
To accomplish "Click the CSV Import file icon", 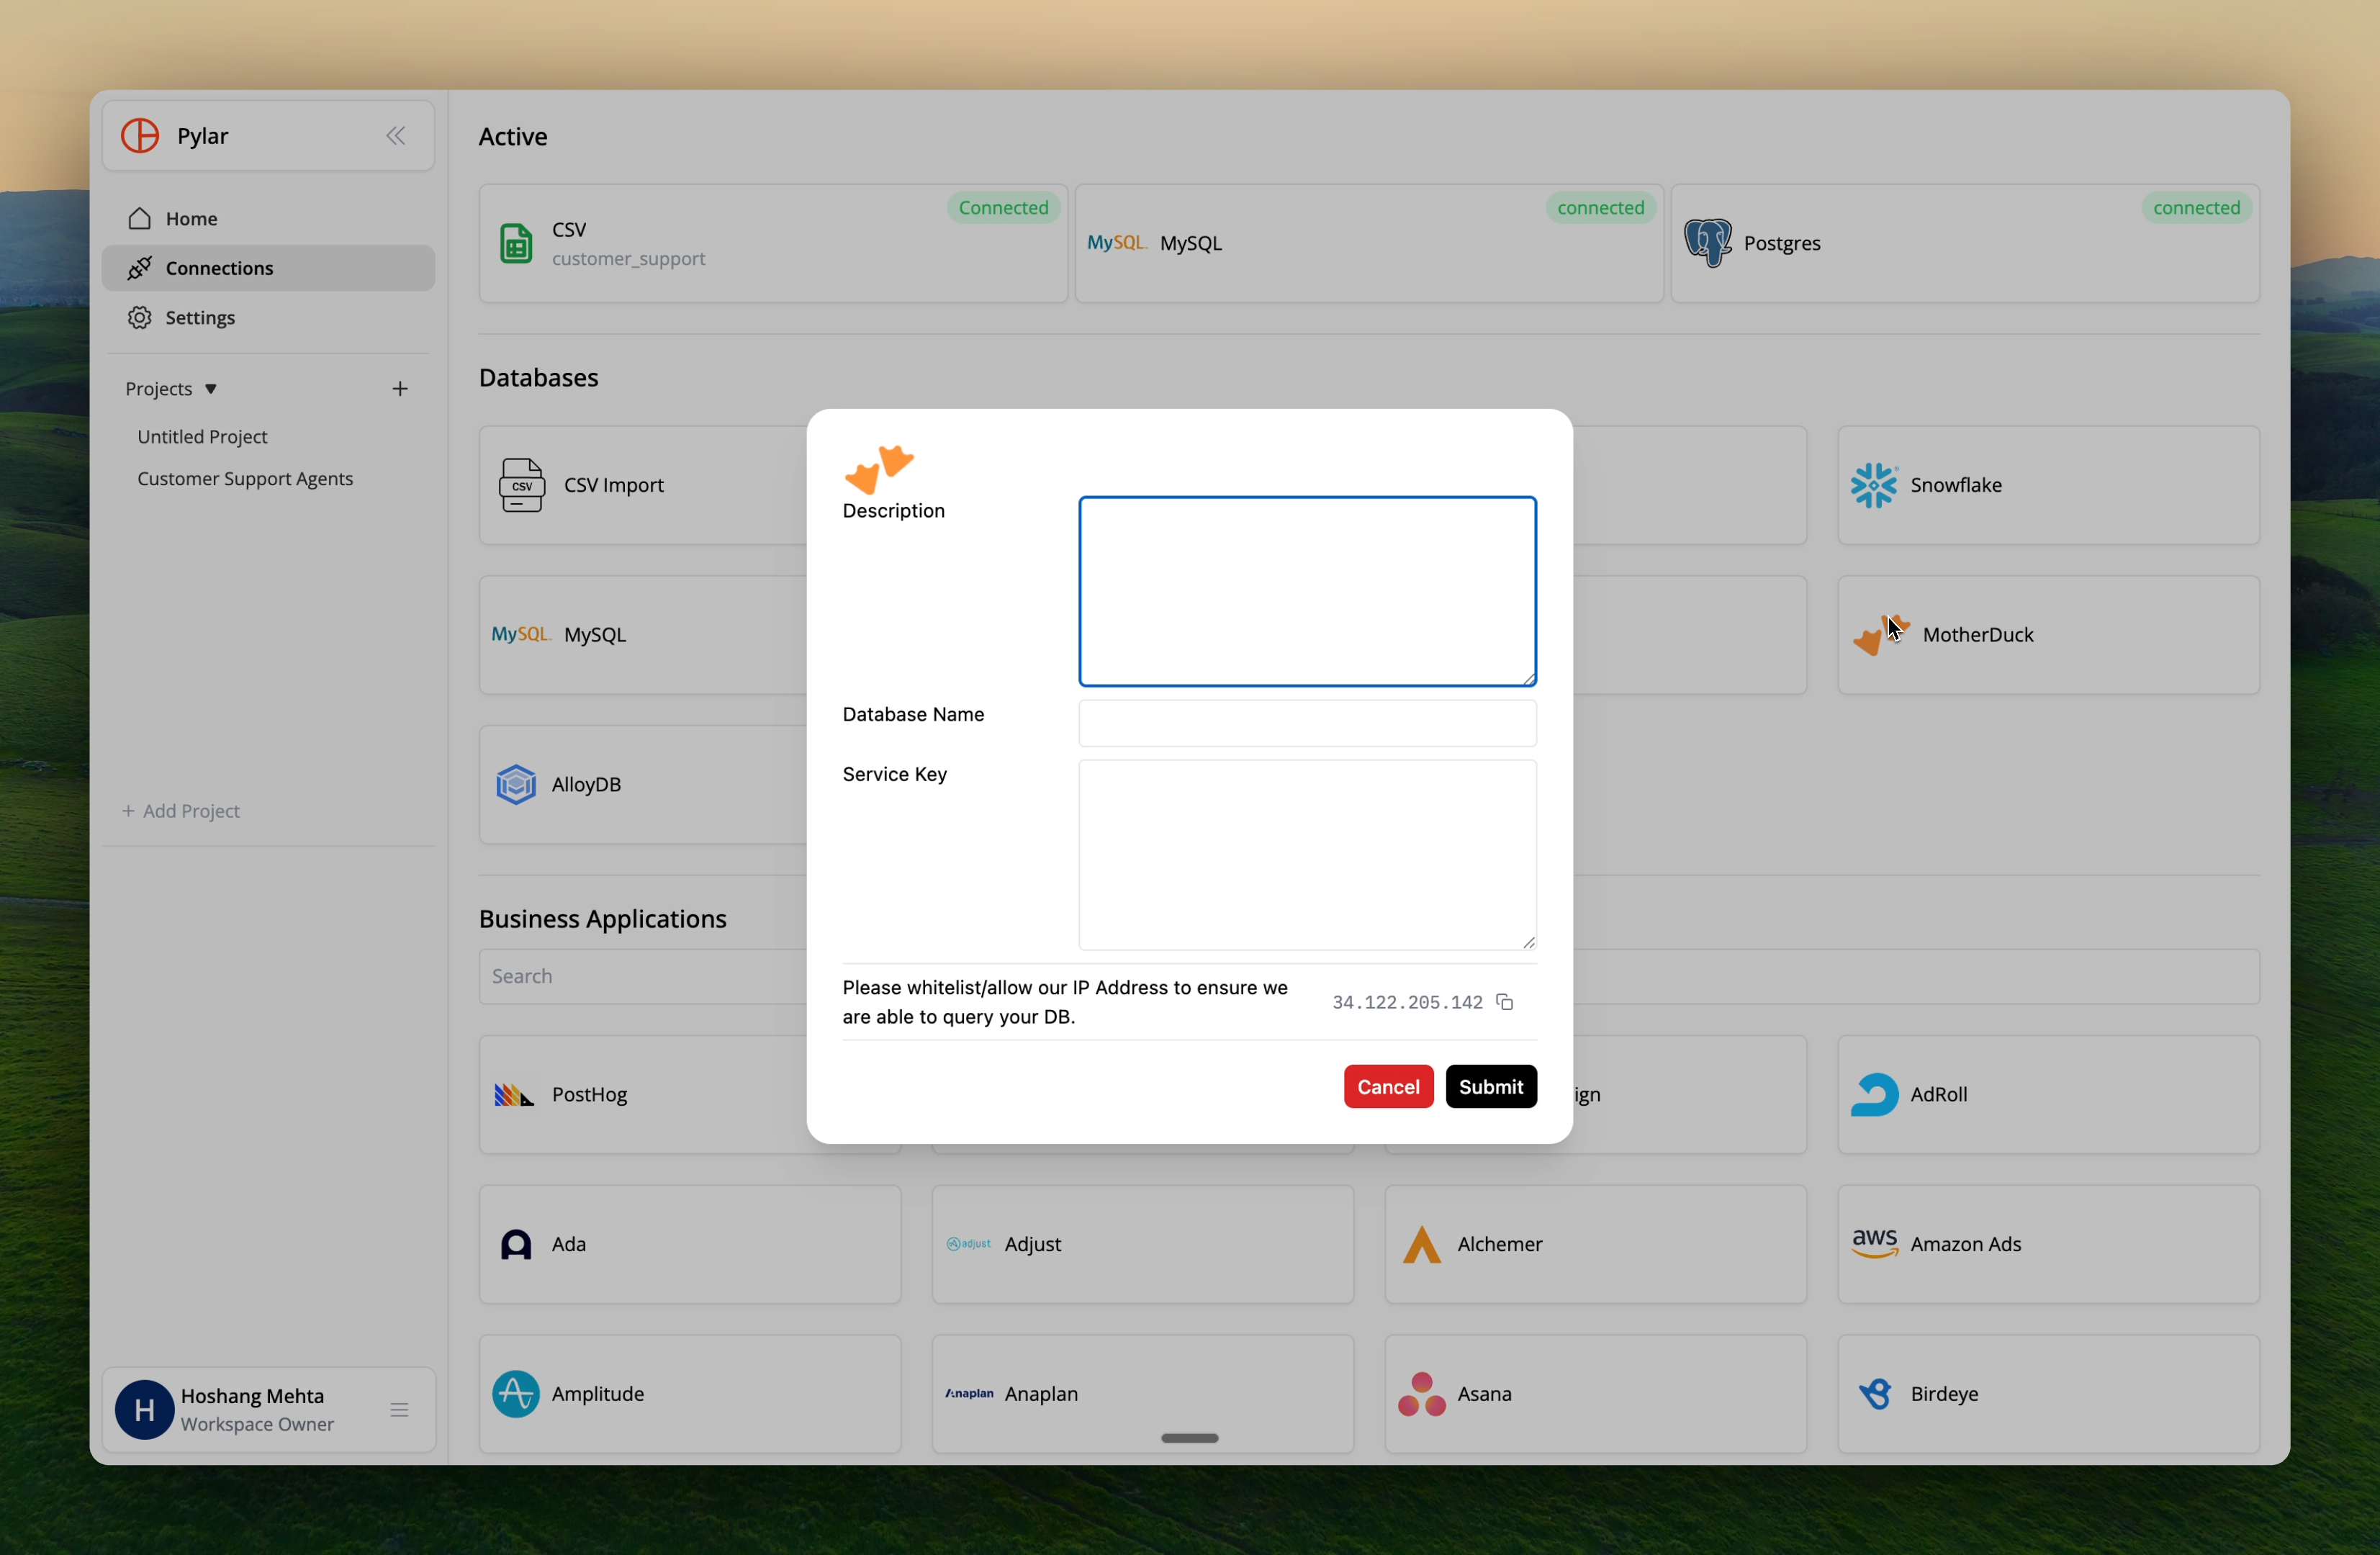I will pos(521,484).
